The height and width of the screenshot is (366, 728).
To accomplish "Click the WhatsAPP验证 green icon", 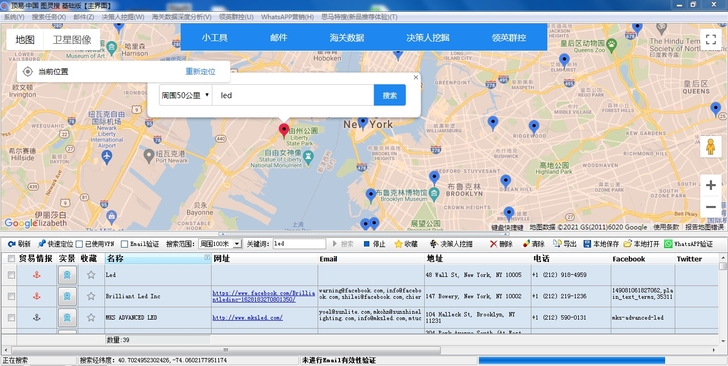I will [x=668, y=244].
